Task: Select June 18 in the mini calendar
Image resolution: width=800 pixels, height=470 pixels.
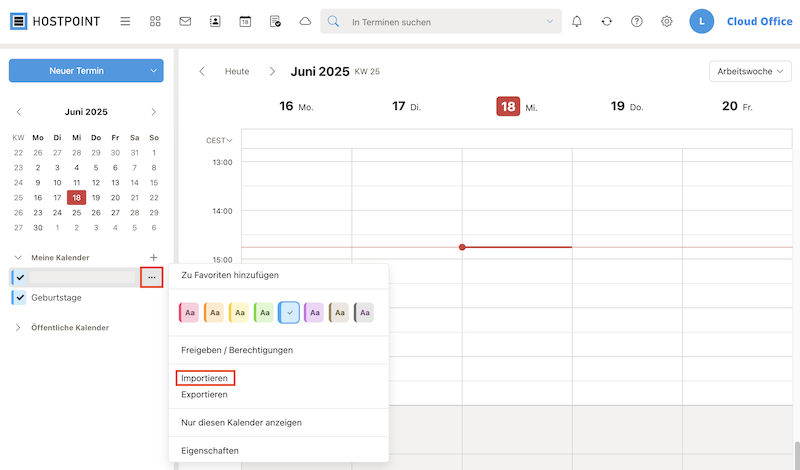Action: pos(76,197)
